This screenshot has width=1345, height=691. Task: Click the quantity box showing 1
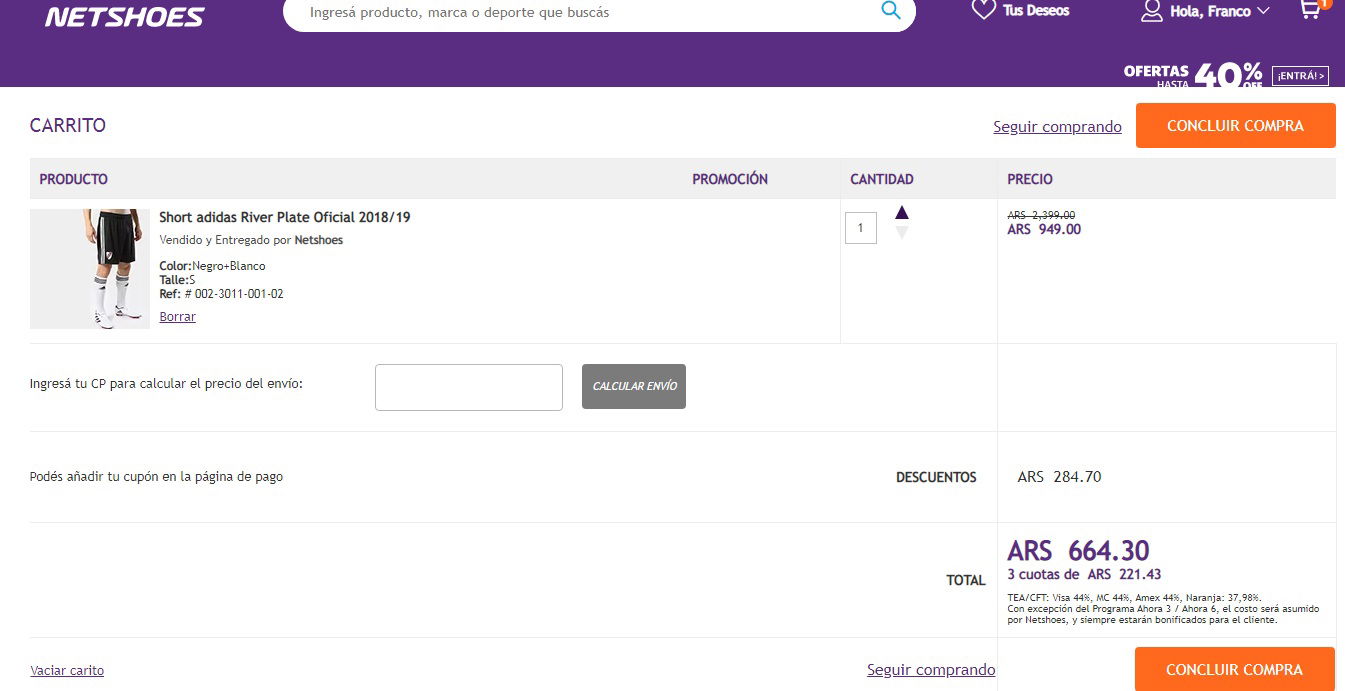[861, 228]
